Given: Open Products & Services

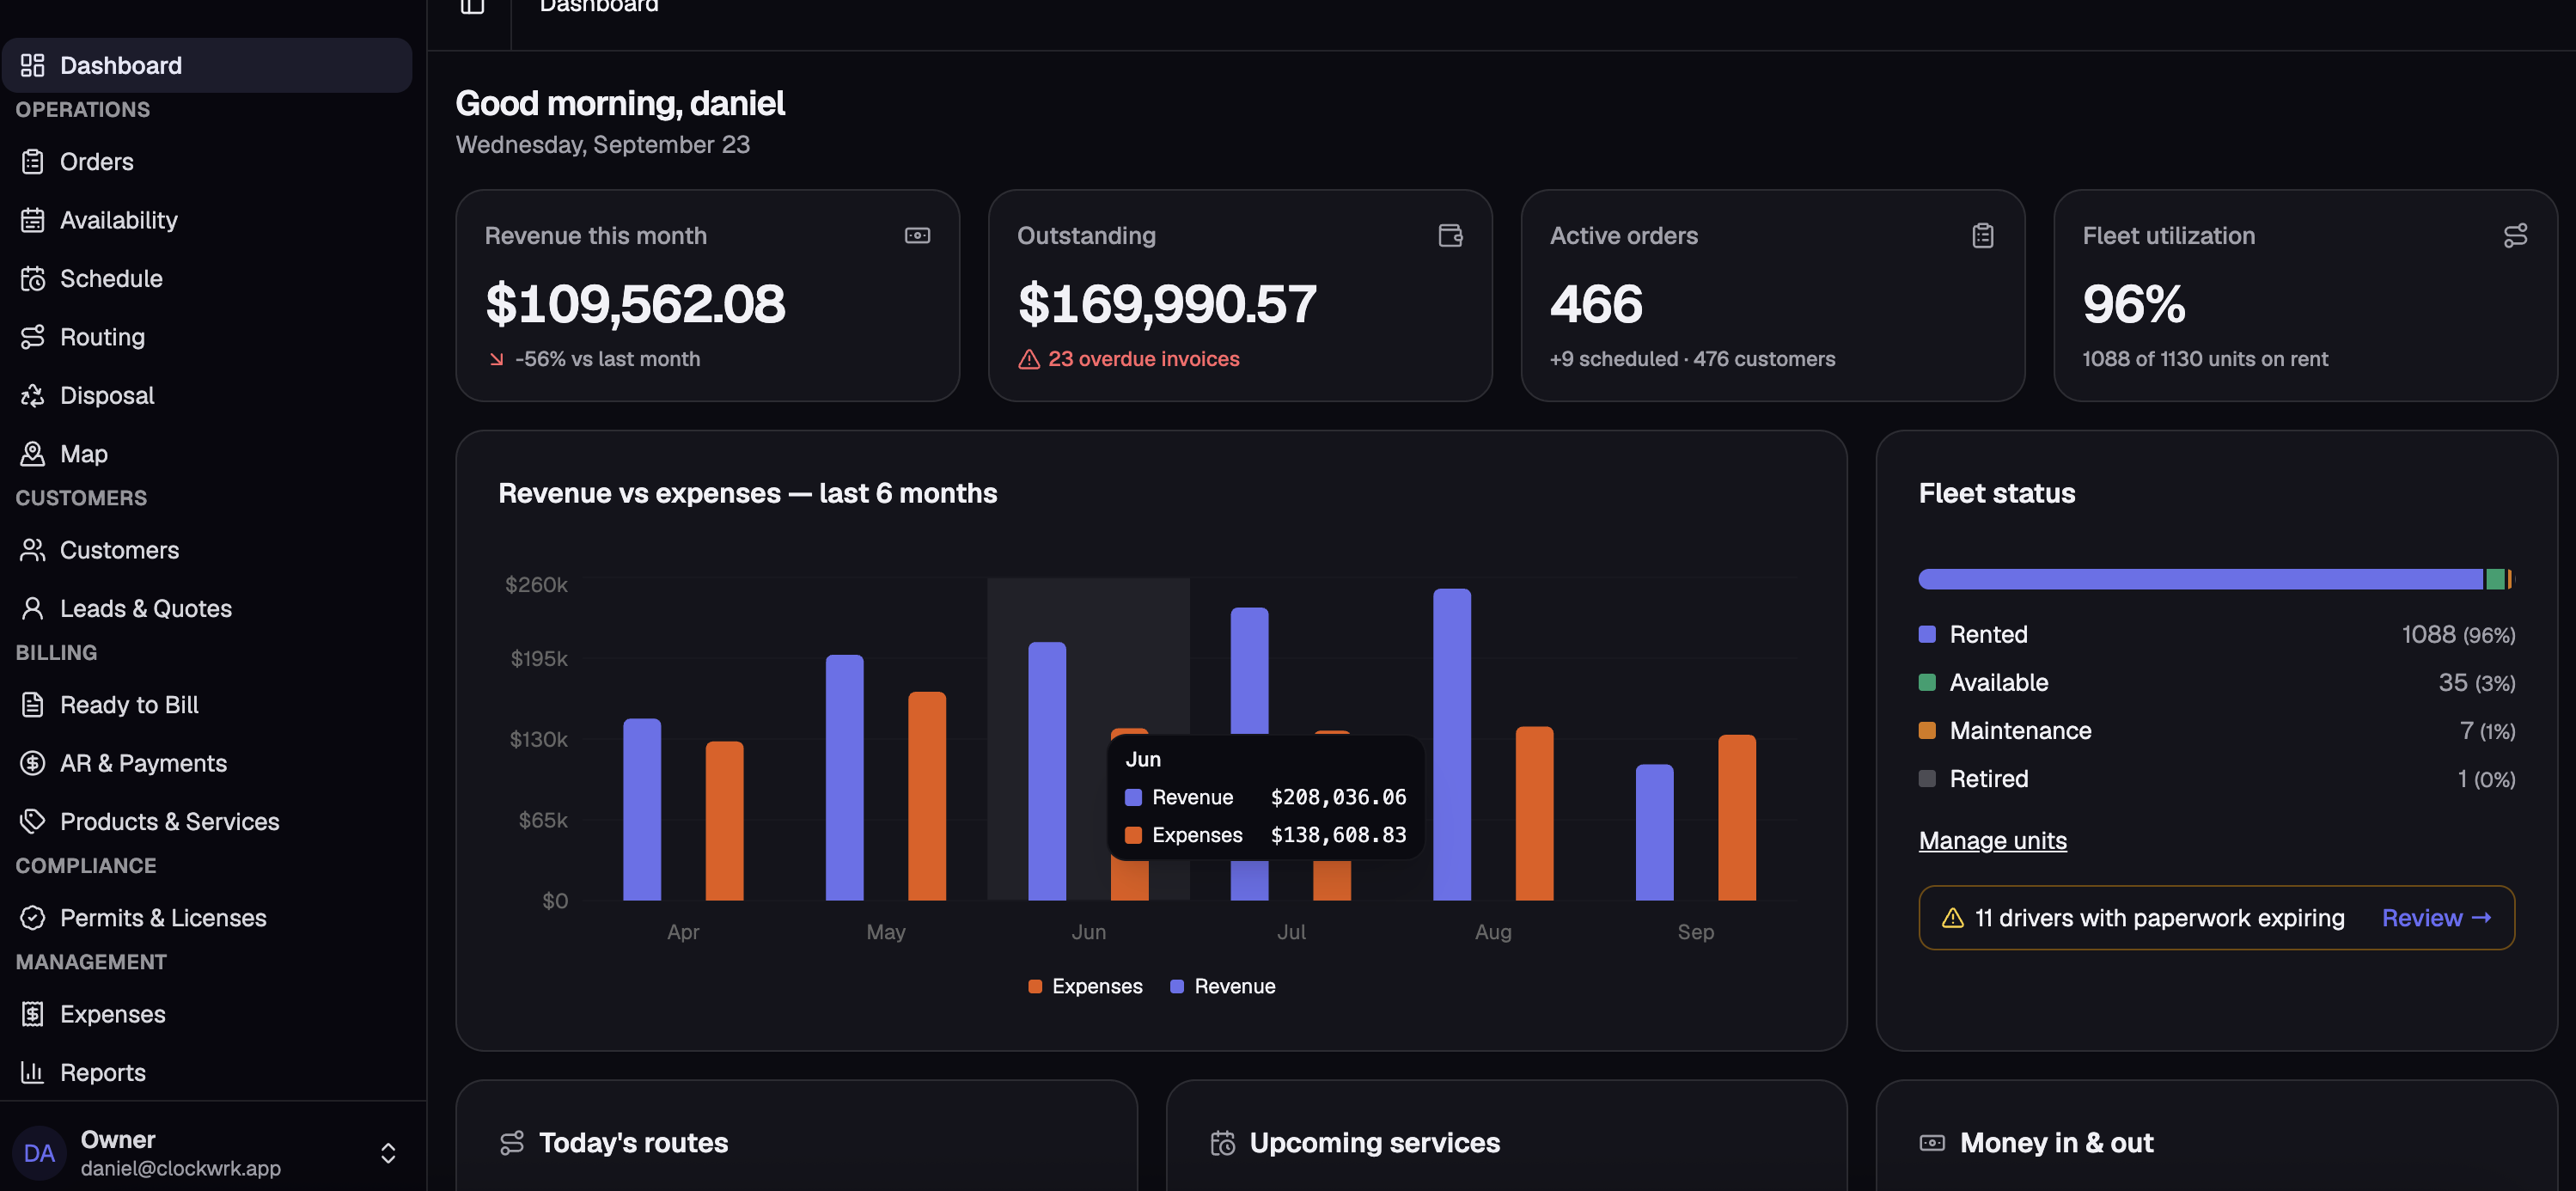Looking at the screenshot, I should pyautogui.click(x=207, y=821).
